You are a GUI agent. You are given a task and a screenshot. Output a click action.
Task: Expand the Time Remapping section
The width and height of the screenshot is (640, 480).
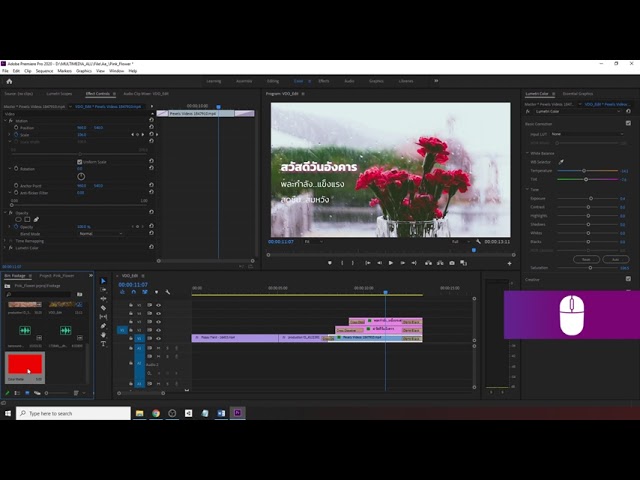(5, 241)
